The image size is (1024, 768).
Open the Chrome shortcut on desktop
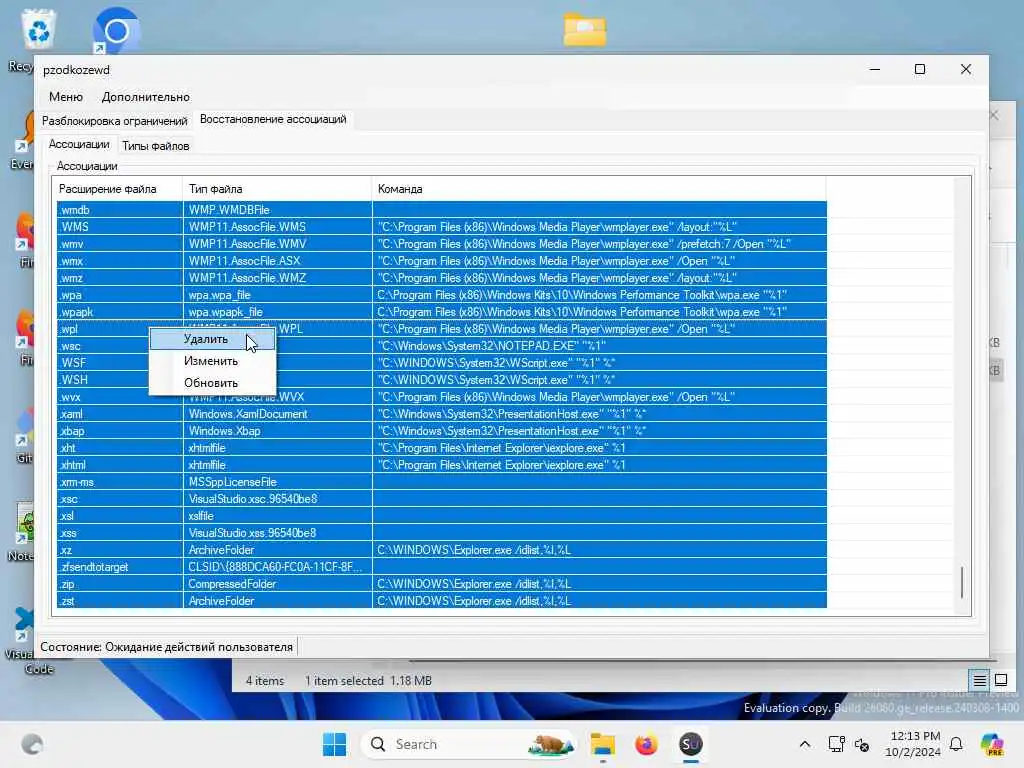[116, 31]
